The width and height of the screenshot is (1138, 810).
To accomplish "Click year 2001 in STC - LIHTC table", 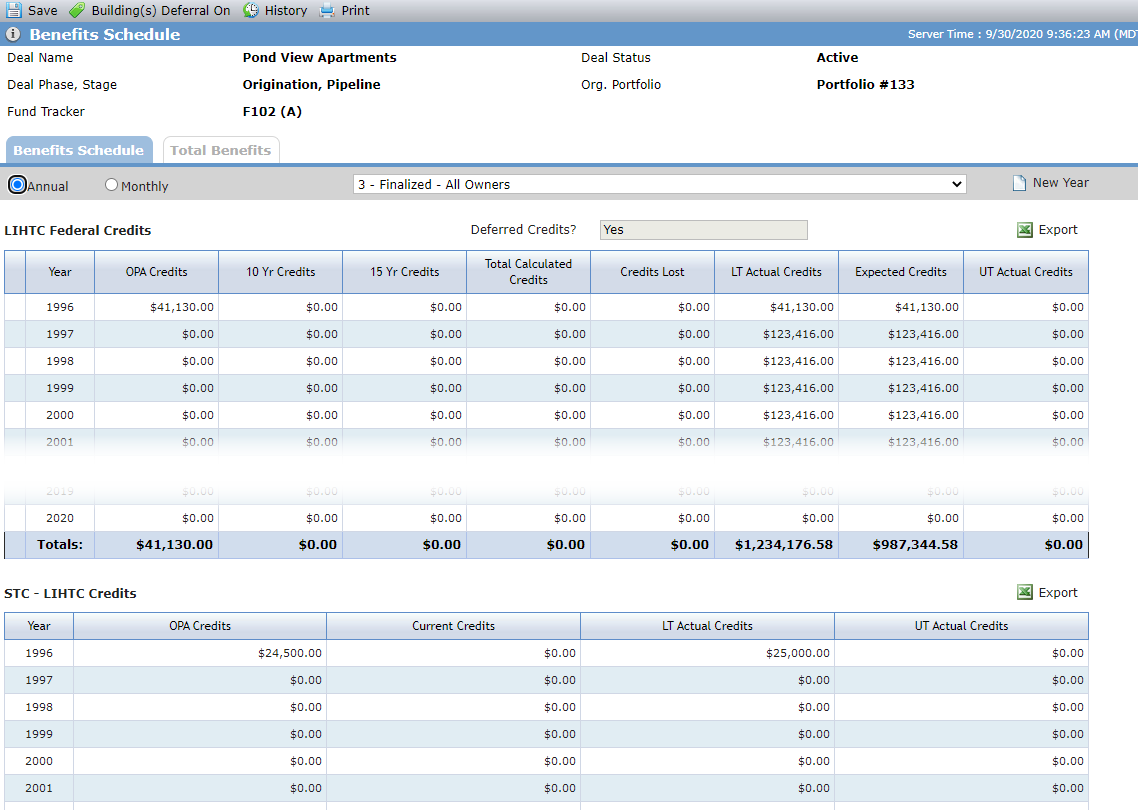I will [39, 788].
